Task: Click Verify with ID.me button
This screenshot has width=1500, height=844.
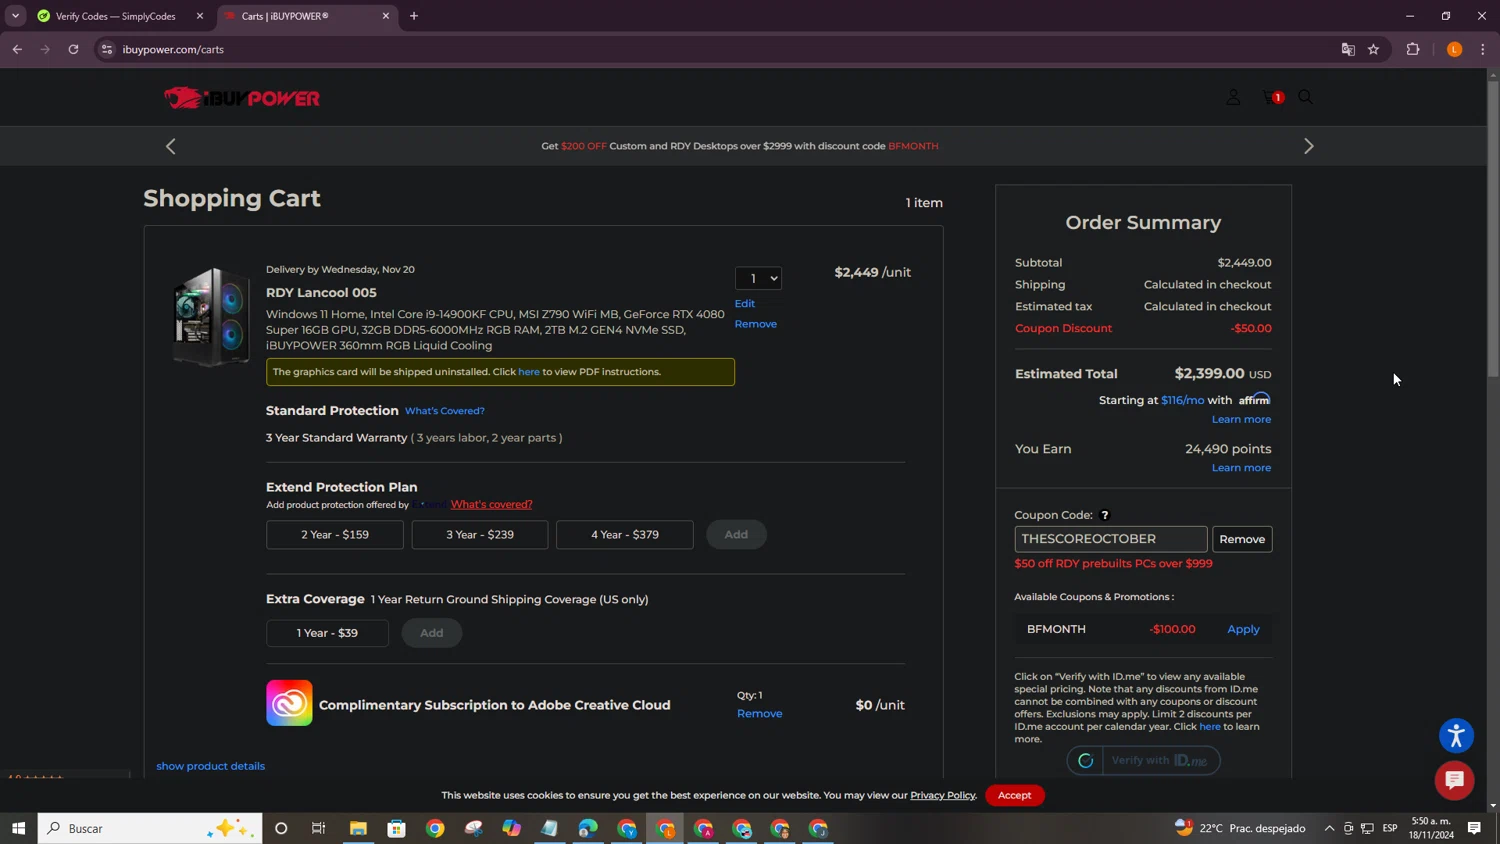Action: coord(1143,760)
